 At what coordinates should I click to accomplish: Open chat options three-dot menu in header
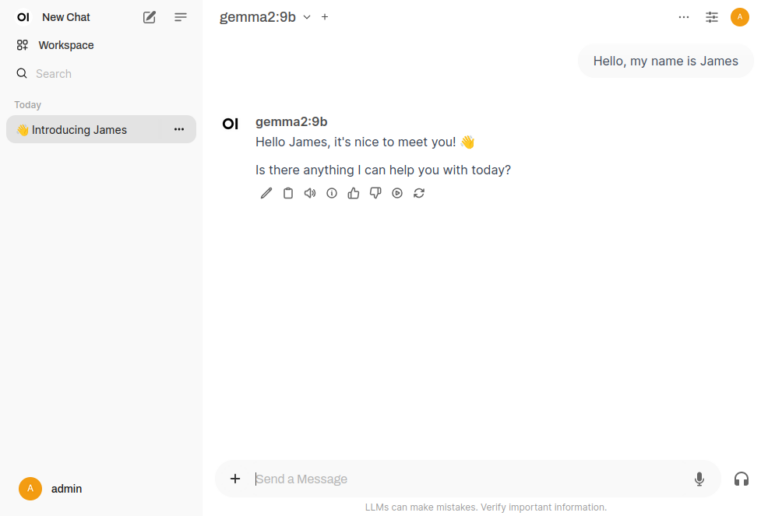(x=684, y=17)
